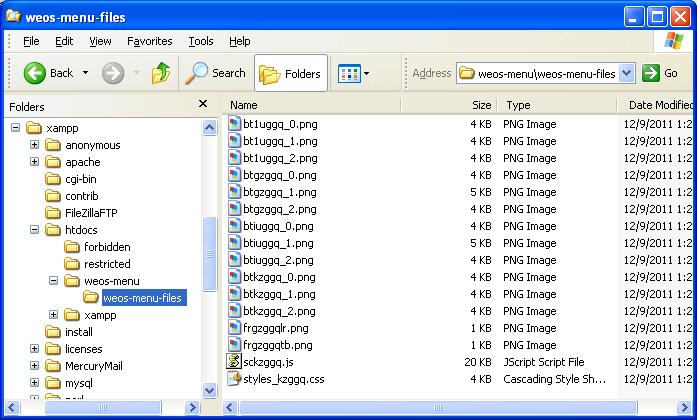Select the frgzggqtb.png file icon
697x420 pixels.
click(235, 345)
